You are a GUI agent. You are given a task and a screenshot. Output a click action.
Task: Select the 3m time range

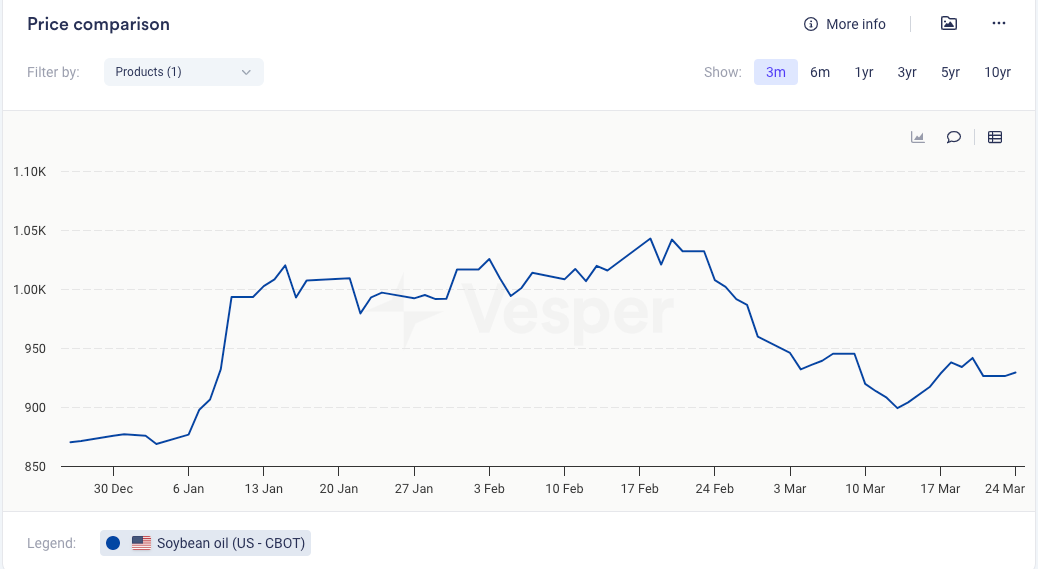pos(775,72)
